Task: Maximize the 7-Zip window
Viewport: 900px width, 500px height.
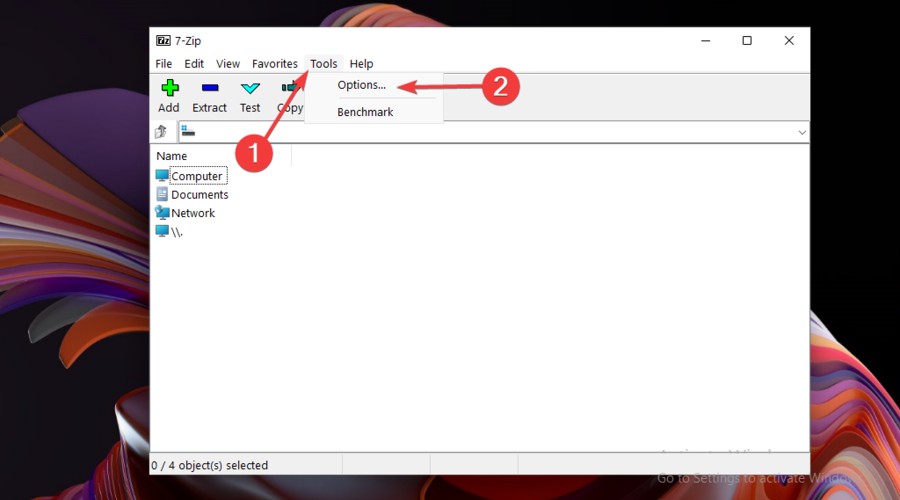Action: coord(747,41)
